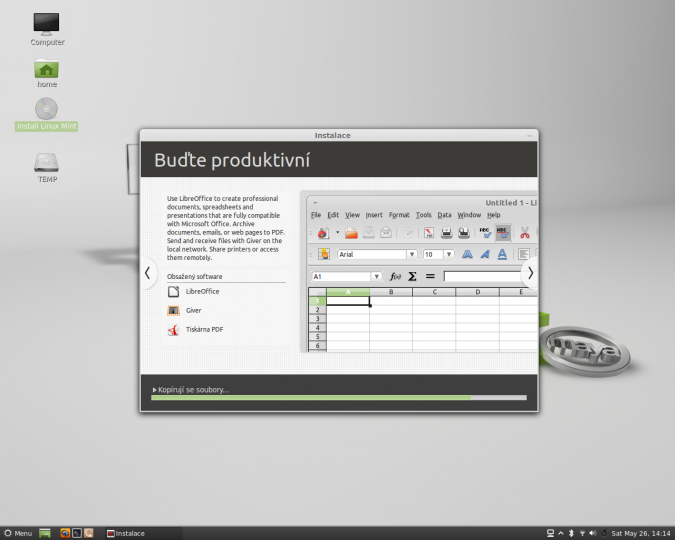This screenshot has height=540, width=675.
Task: Click the LibreOffice text in software list
Action: [202, 292]
